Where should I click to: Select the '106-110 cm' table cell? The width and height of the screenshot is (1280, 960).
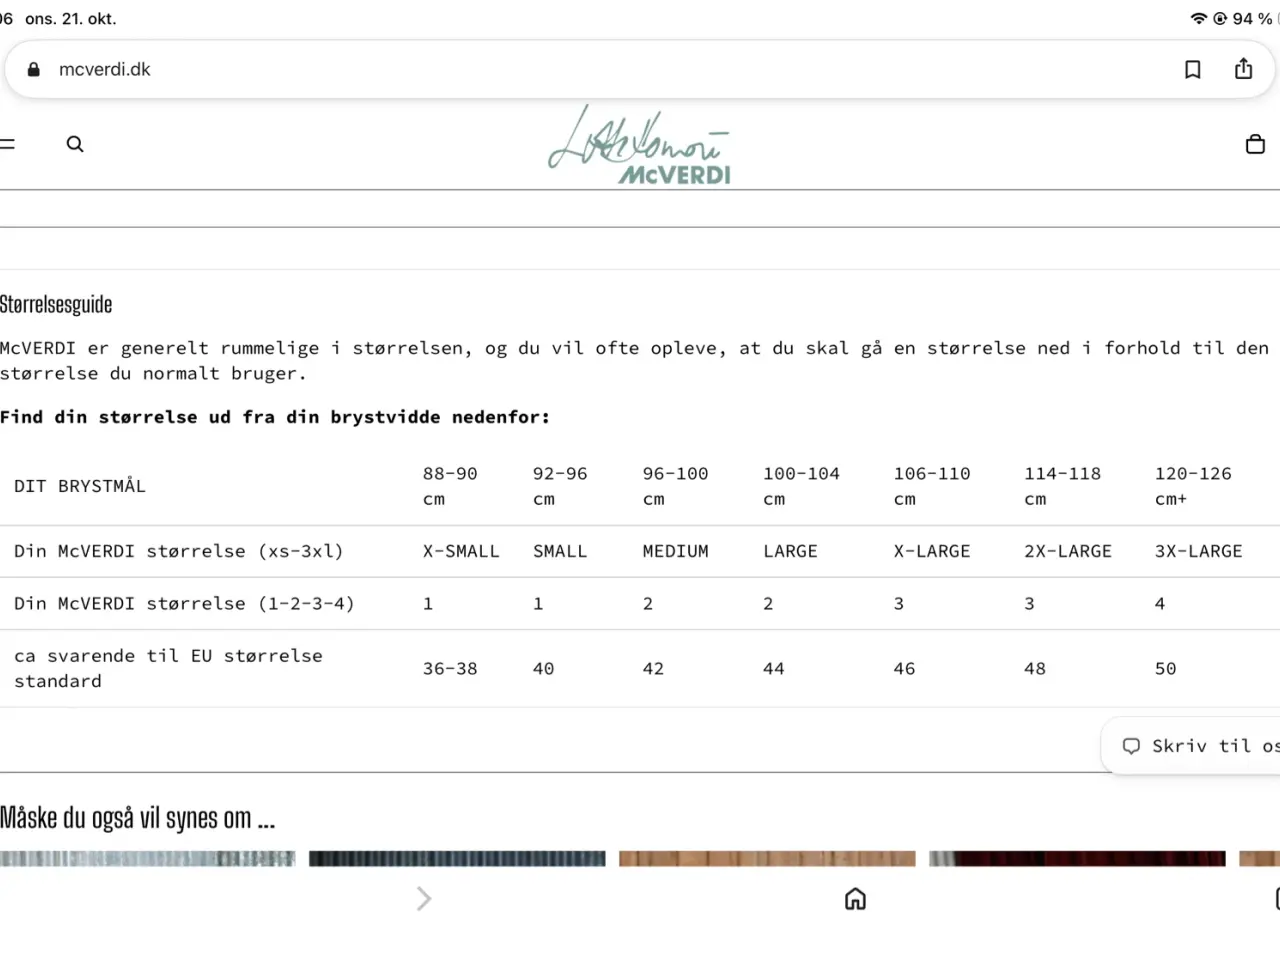click(x=932, y=486)
